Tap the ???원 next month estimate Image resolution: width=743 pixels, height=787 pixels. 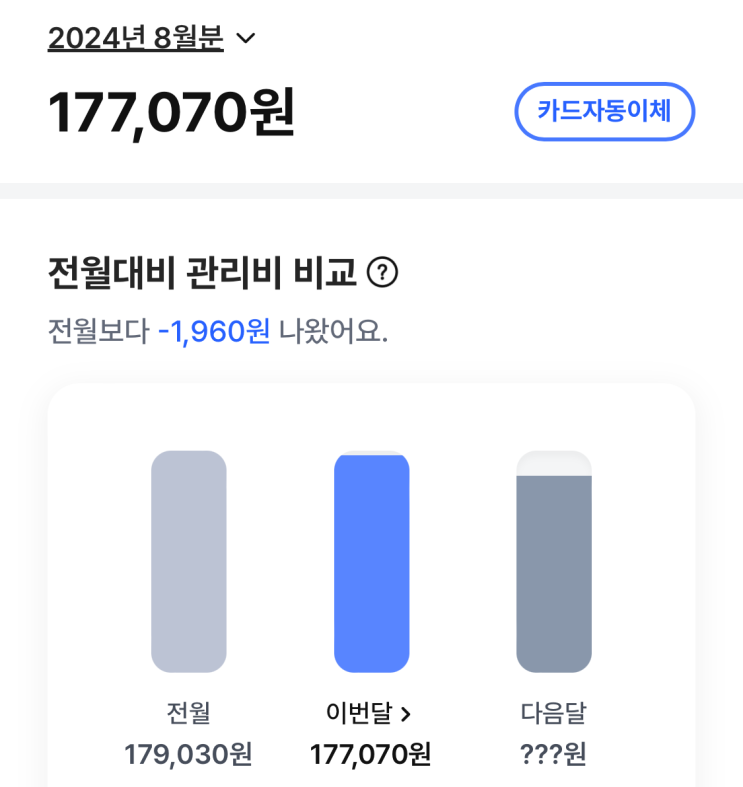click(553, 754)
